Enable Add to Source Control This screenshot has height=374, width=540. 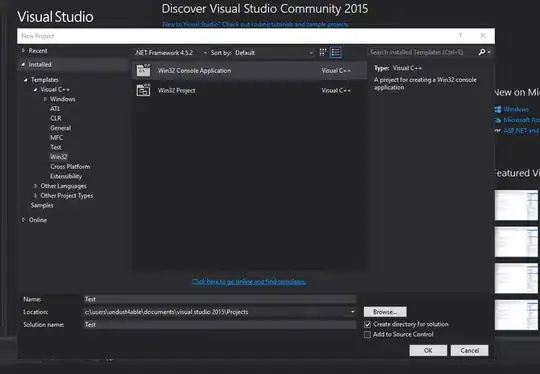coord(367,334)
